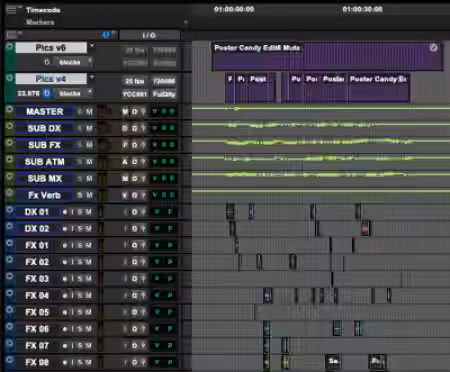This screenshot has width=450, height=372.
Task: Open the output selector on the DX 01 track
Action: [x=134, y=212]
